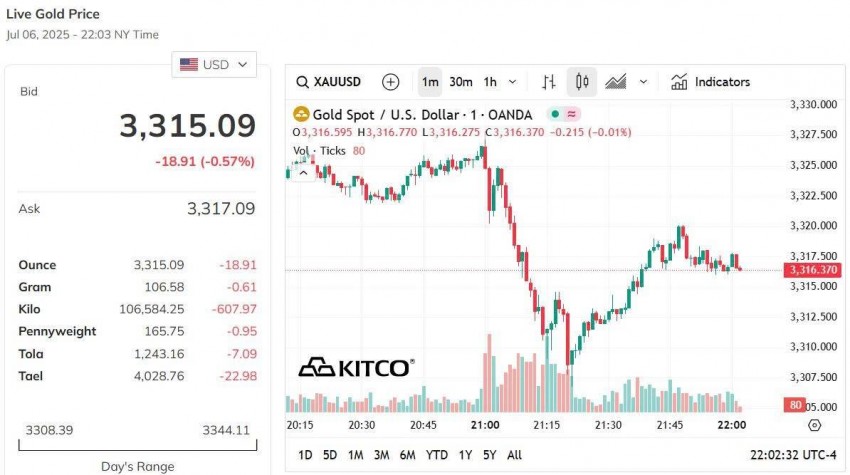Expand more chart styles chevron
The height and width of the screenshot is (475, 850).
click(643, 82)
